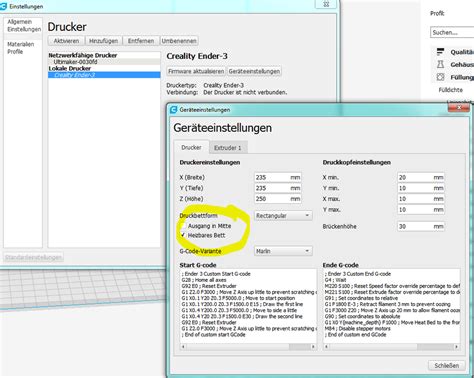Viewport: 474px width, 378px height.
Task: Click the Y min. value field
Action: pyautogui.click(x=421, y=188)
